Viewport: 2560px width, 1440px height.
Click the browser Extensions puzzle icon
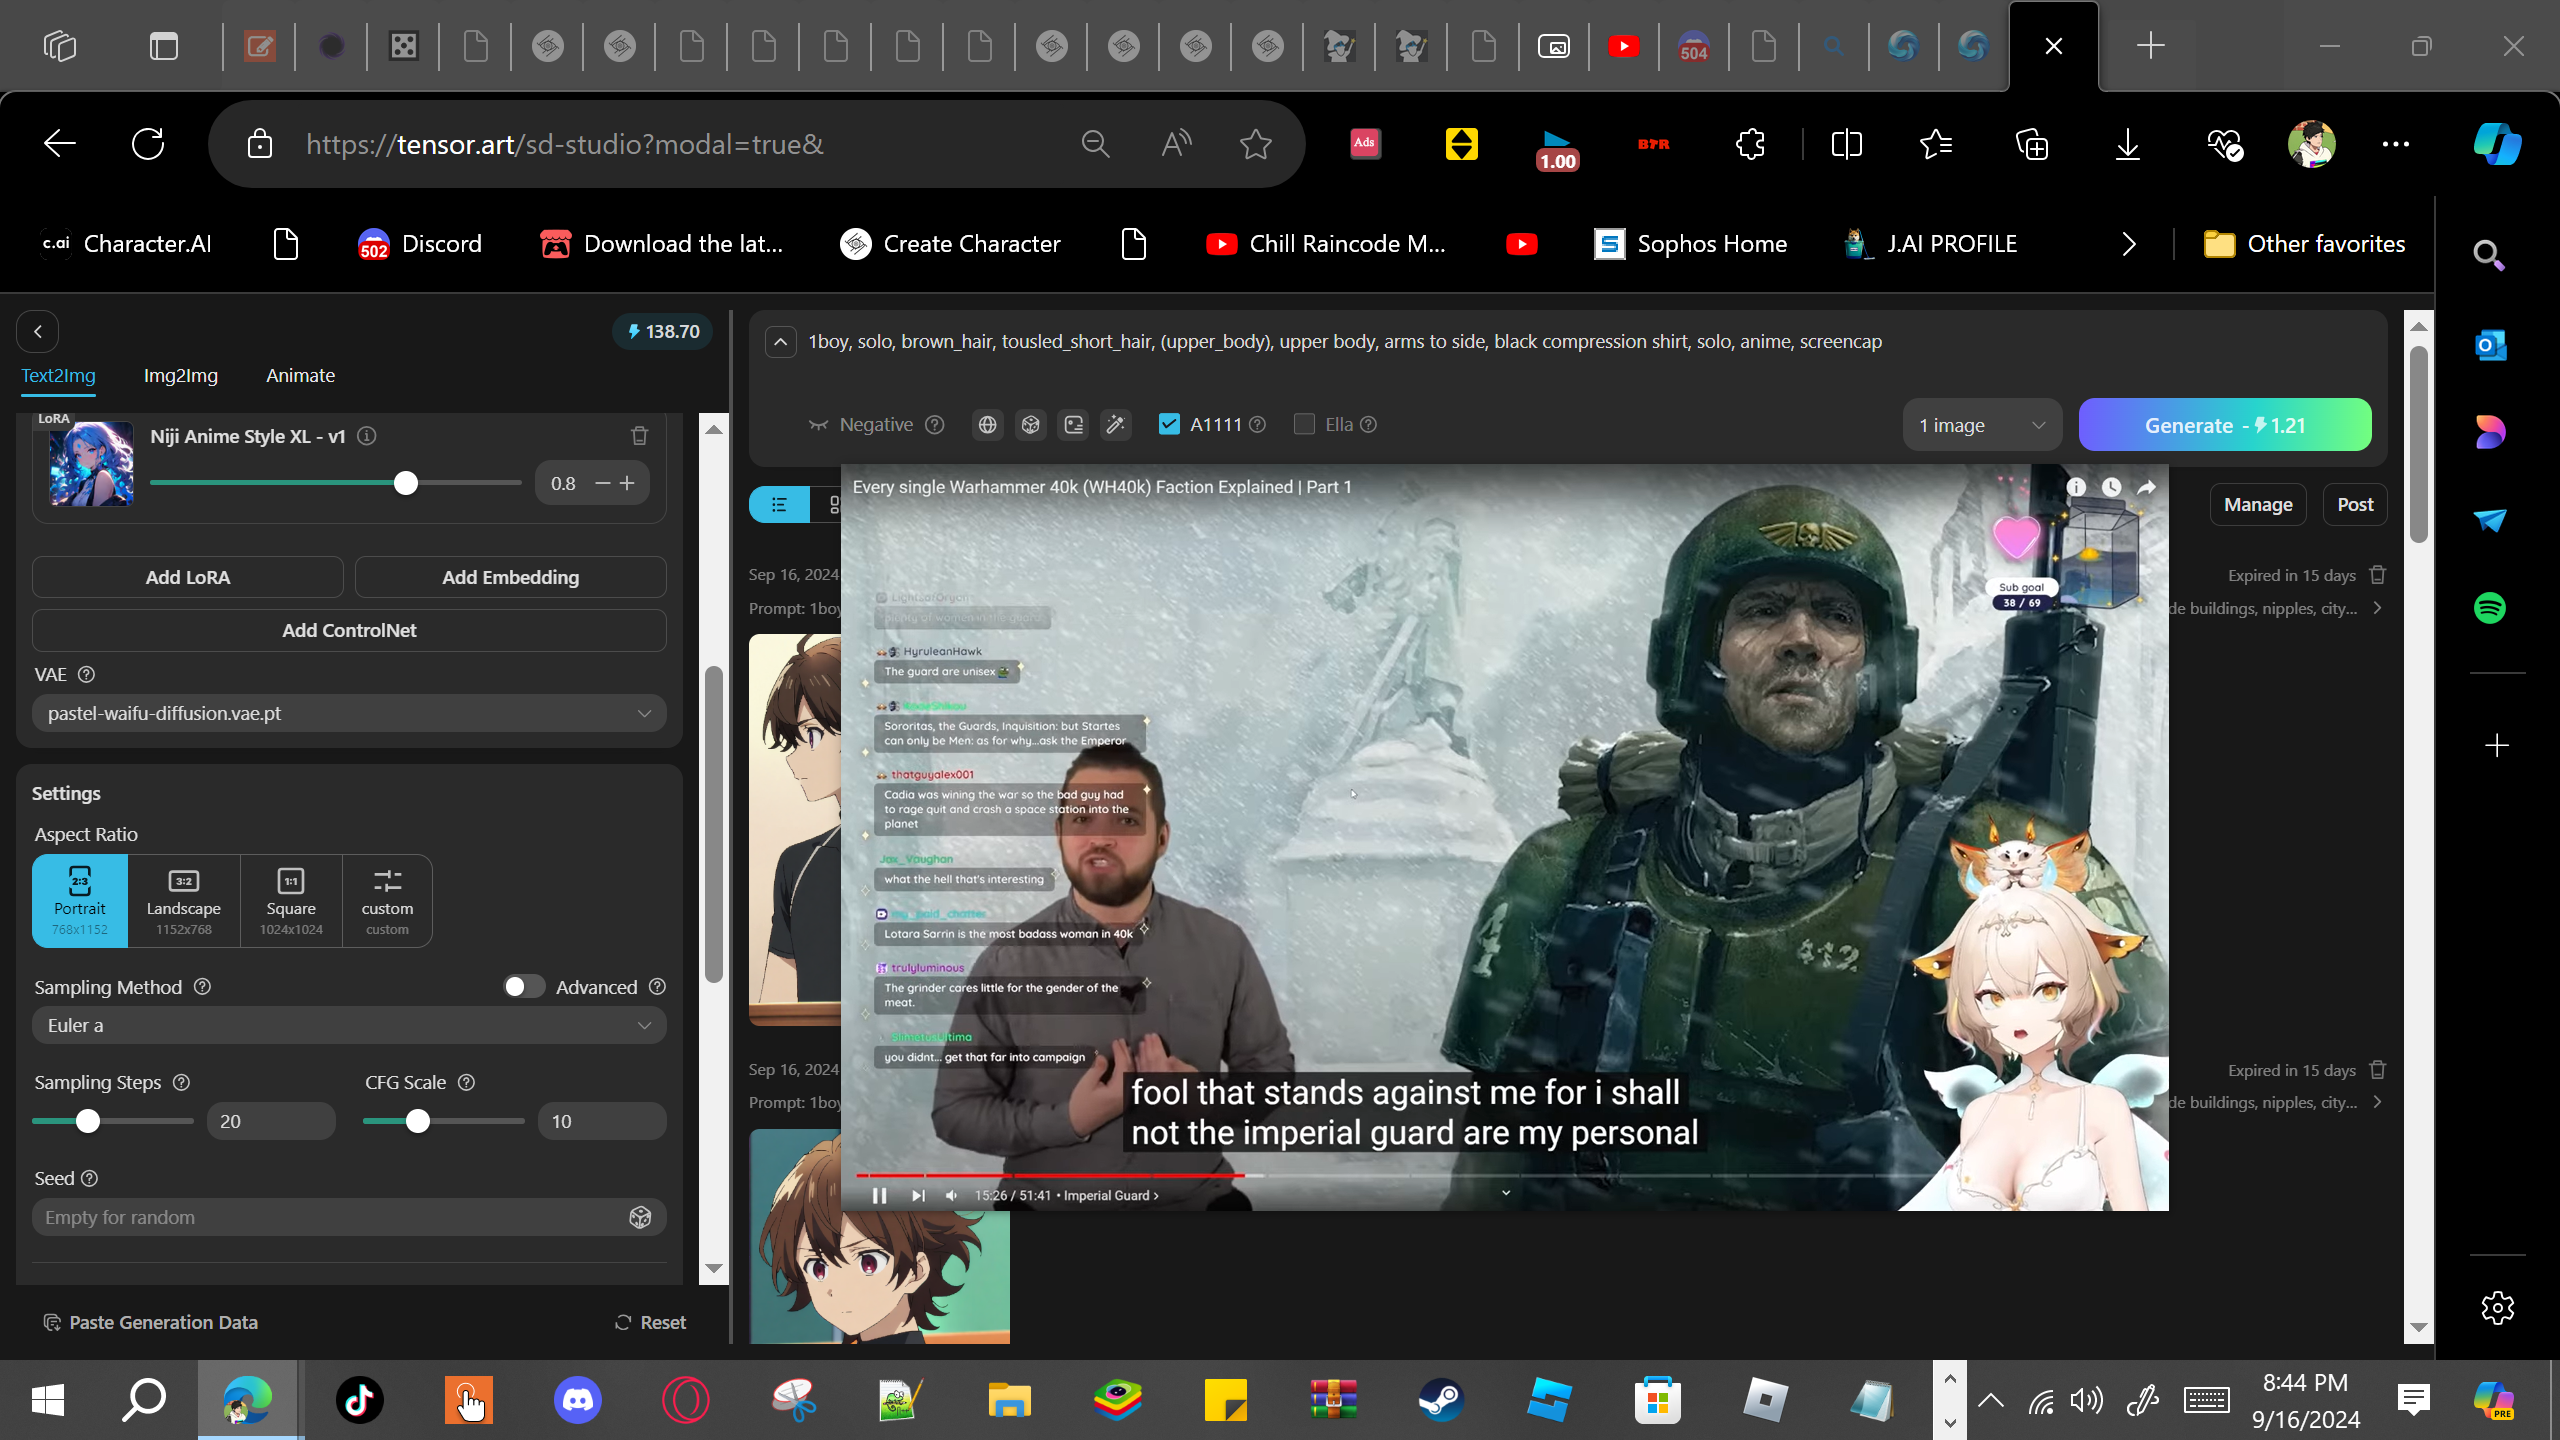(1750, 144)
